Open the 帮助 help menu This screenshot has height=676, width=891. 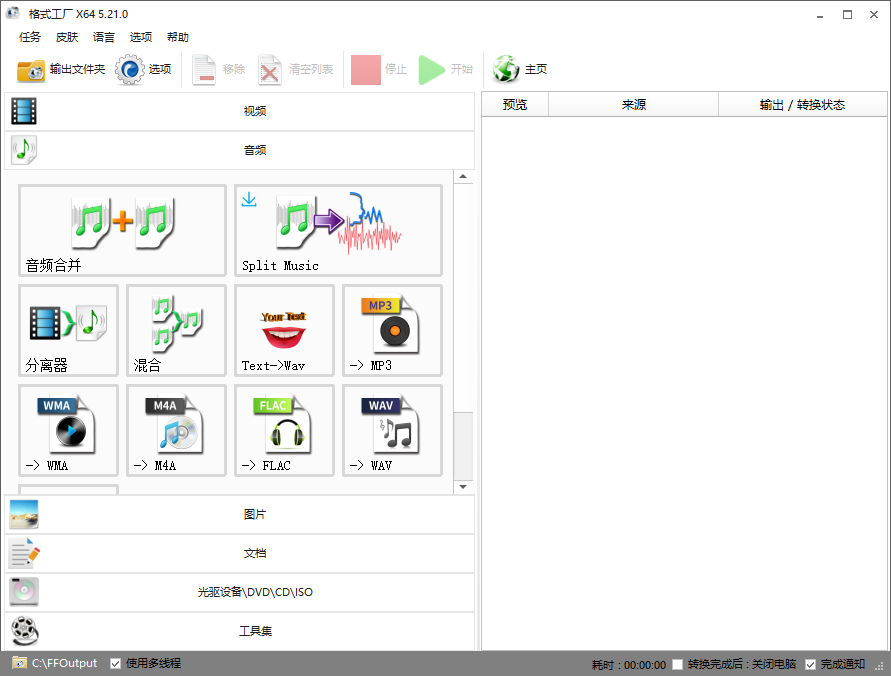click(177, 37)
